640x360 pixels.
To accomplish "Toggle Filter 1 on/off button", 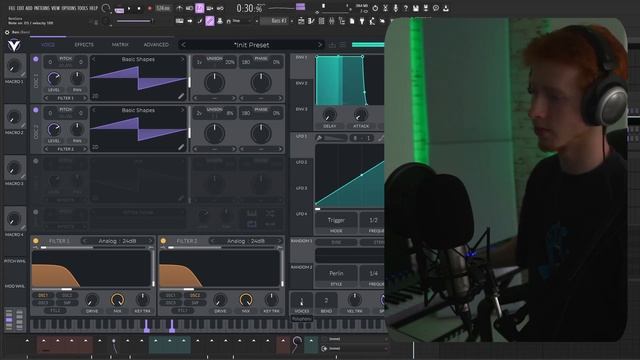I will (x=36, y=241).
